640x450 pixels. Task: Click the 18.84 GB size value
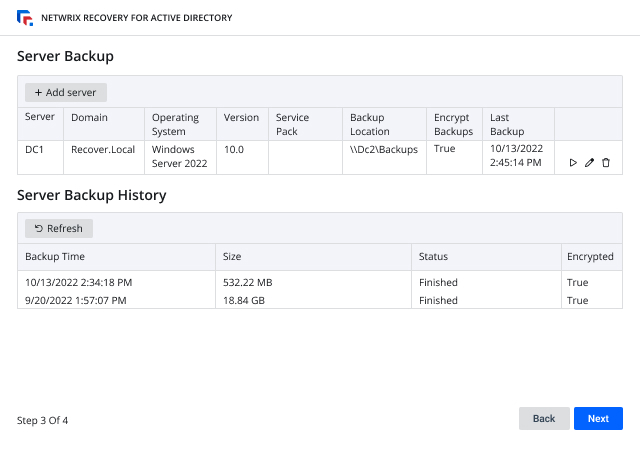coord(244,301)
